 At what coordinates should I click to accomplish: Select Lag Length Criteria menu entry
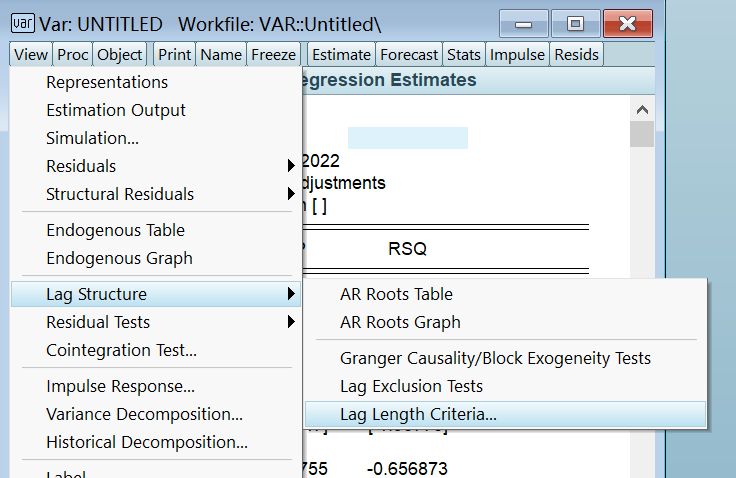[x=418, y=414]
